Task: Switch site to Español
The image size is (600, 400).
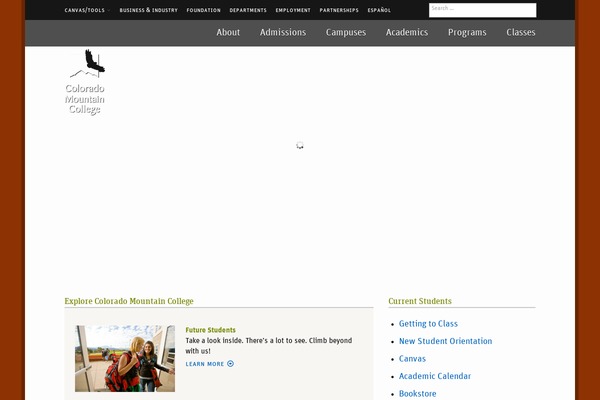Action: (379, 10)
